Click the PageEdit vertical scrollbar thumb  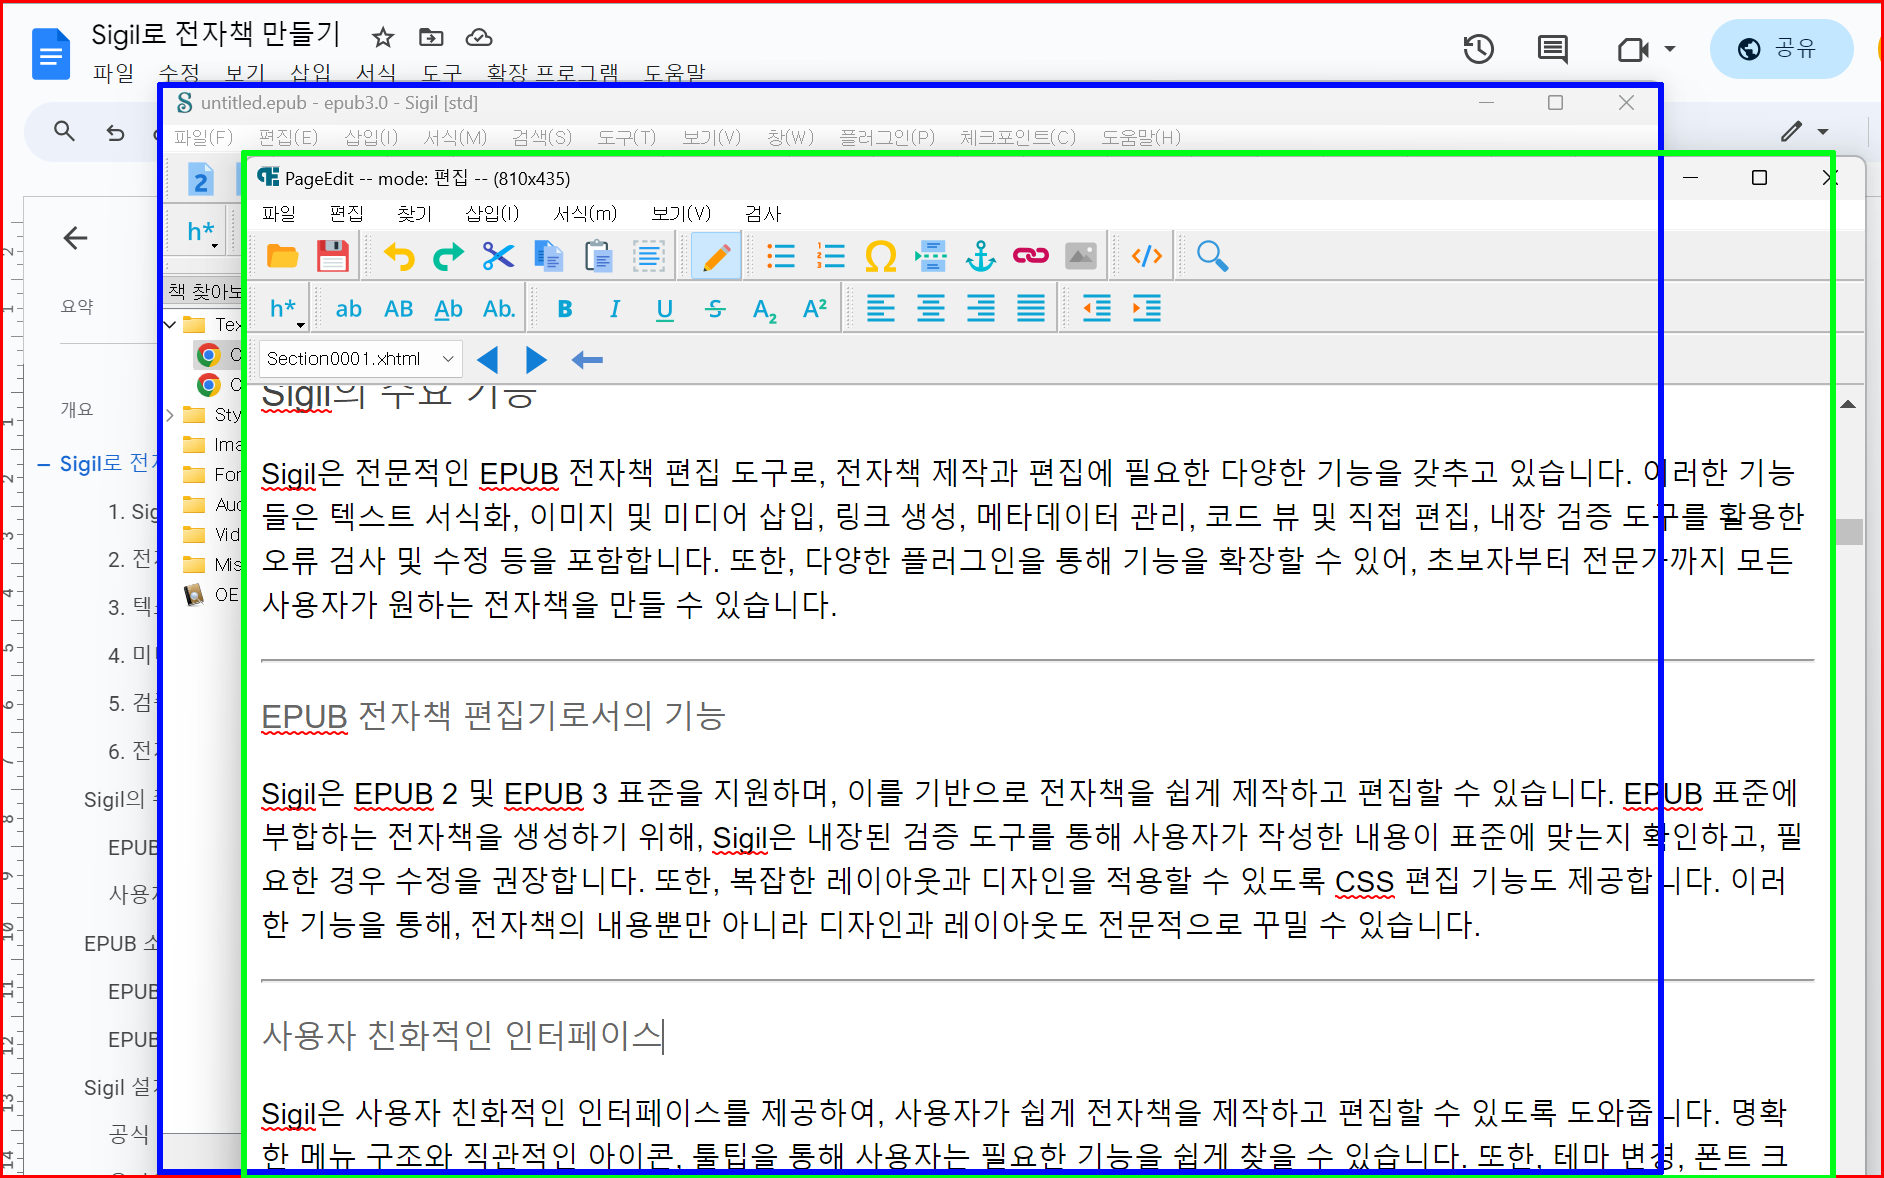tap(1849, 532)
